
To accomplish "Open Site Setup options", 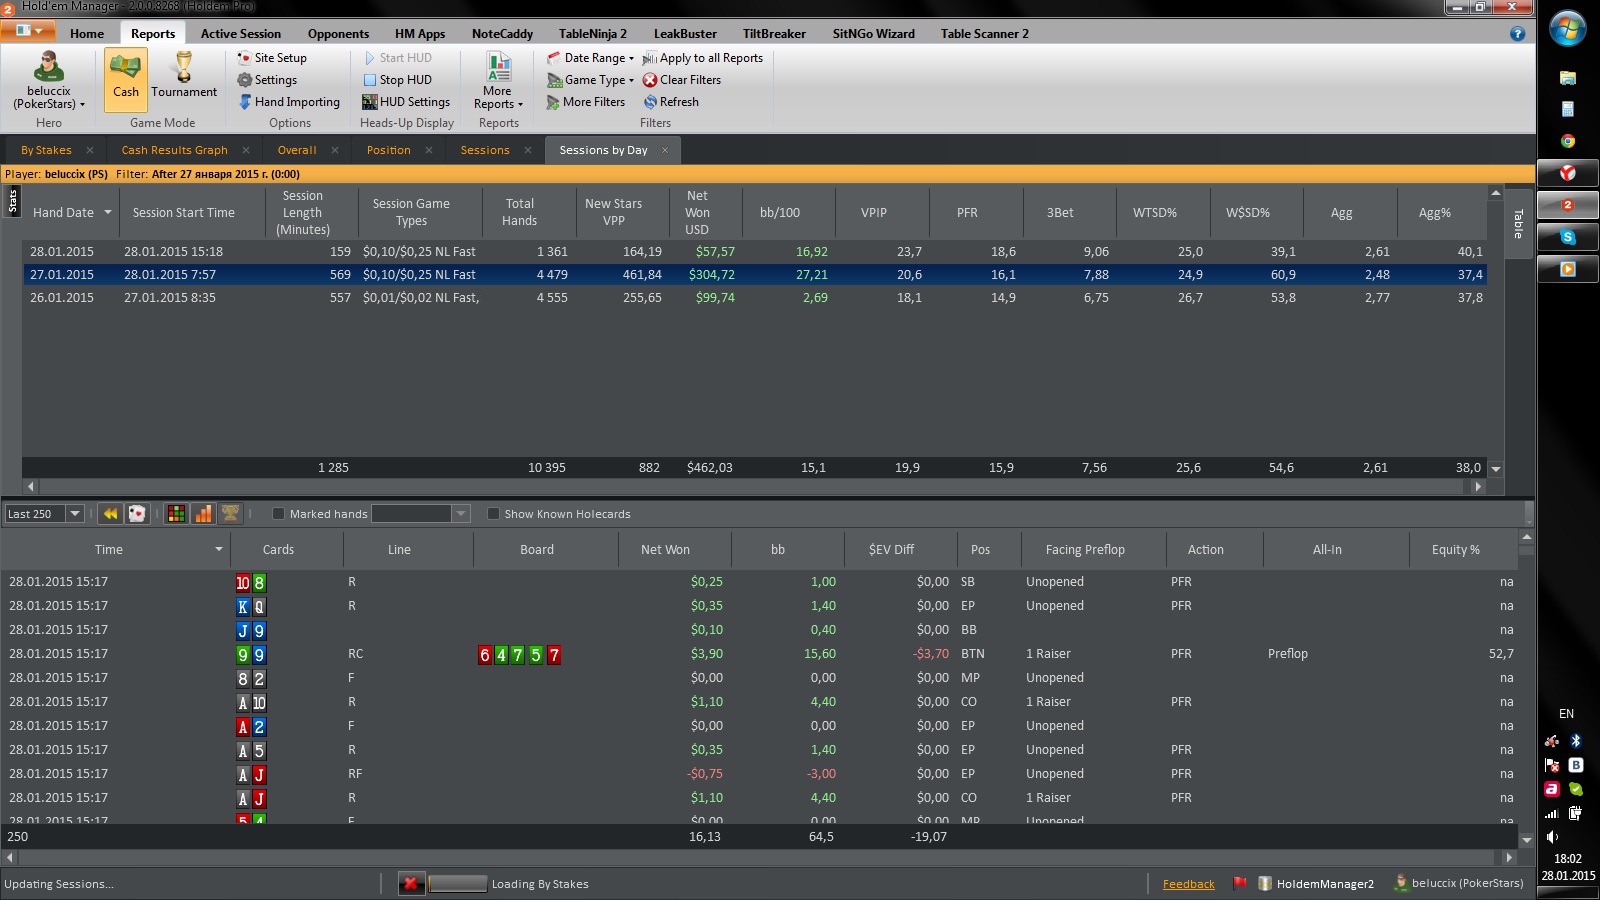I will coord(272,58).
